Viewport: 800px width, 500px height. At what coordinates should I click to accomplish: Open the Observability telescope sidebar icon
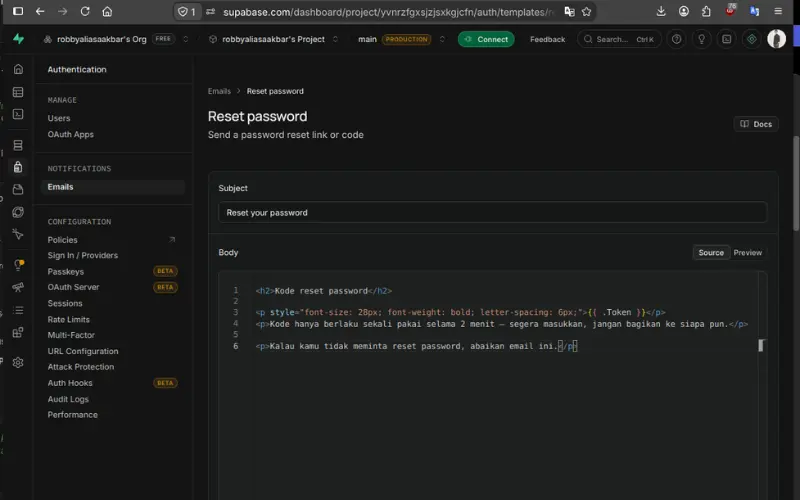(18, 287)
